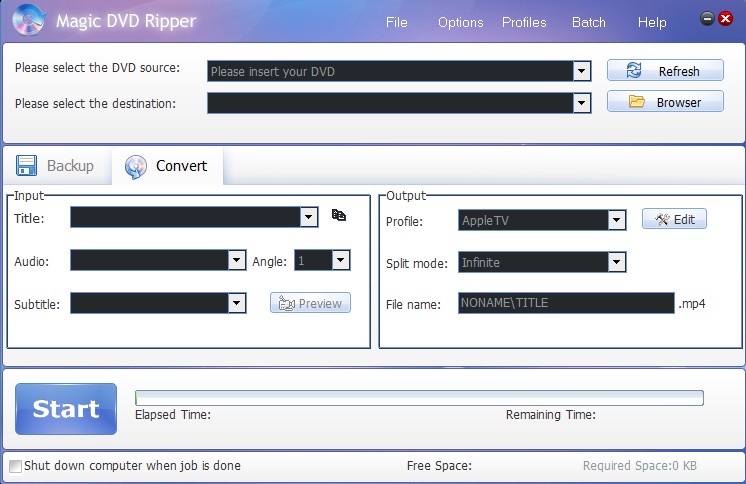
Task: Open the Title dropdown list
Action: pos(309,217)
